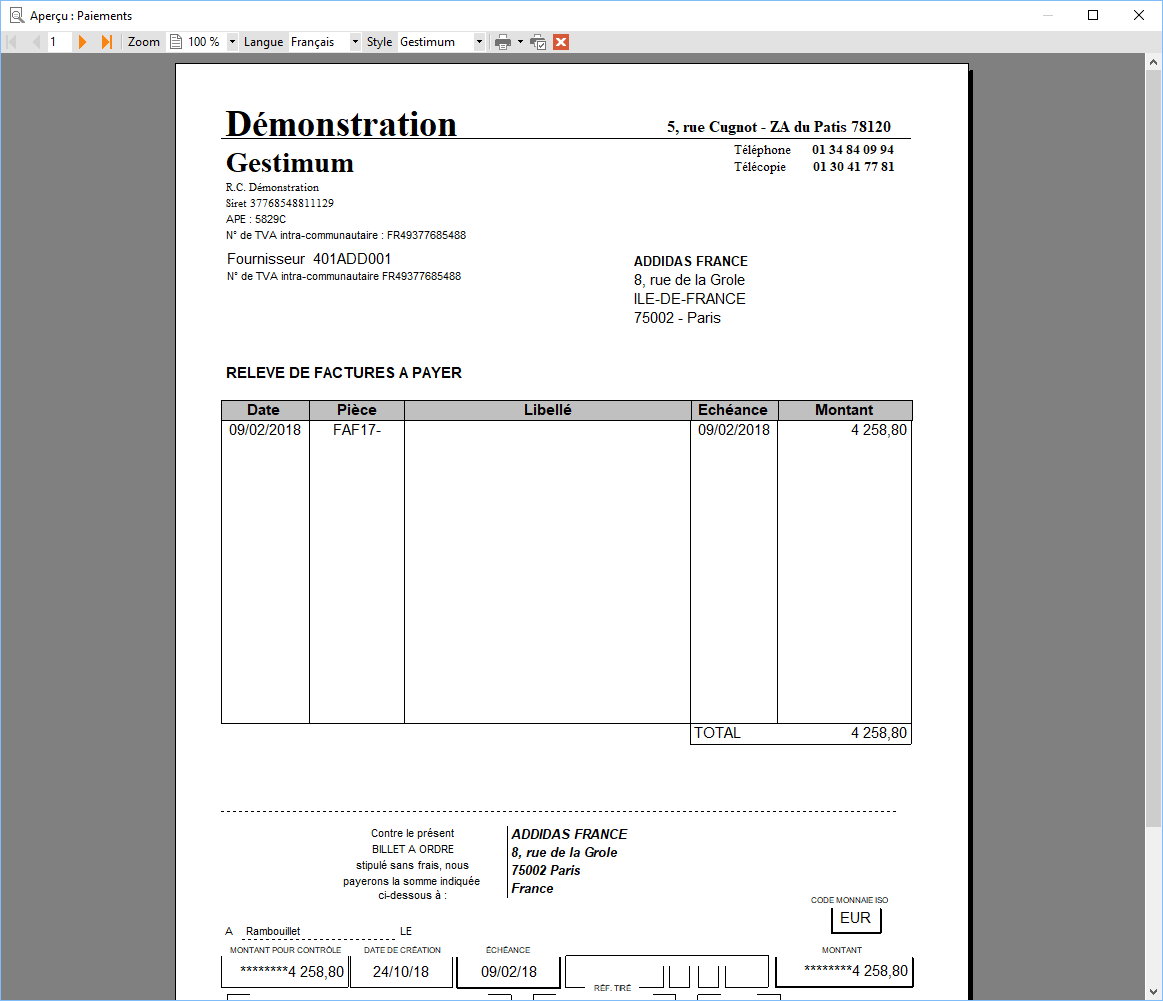Click the Aperçu window title icon
The image size is (1163, 1001).
(x=16, y=16)
